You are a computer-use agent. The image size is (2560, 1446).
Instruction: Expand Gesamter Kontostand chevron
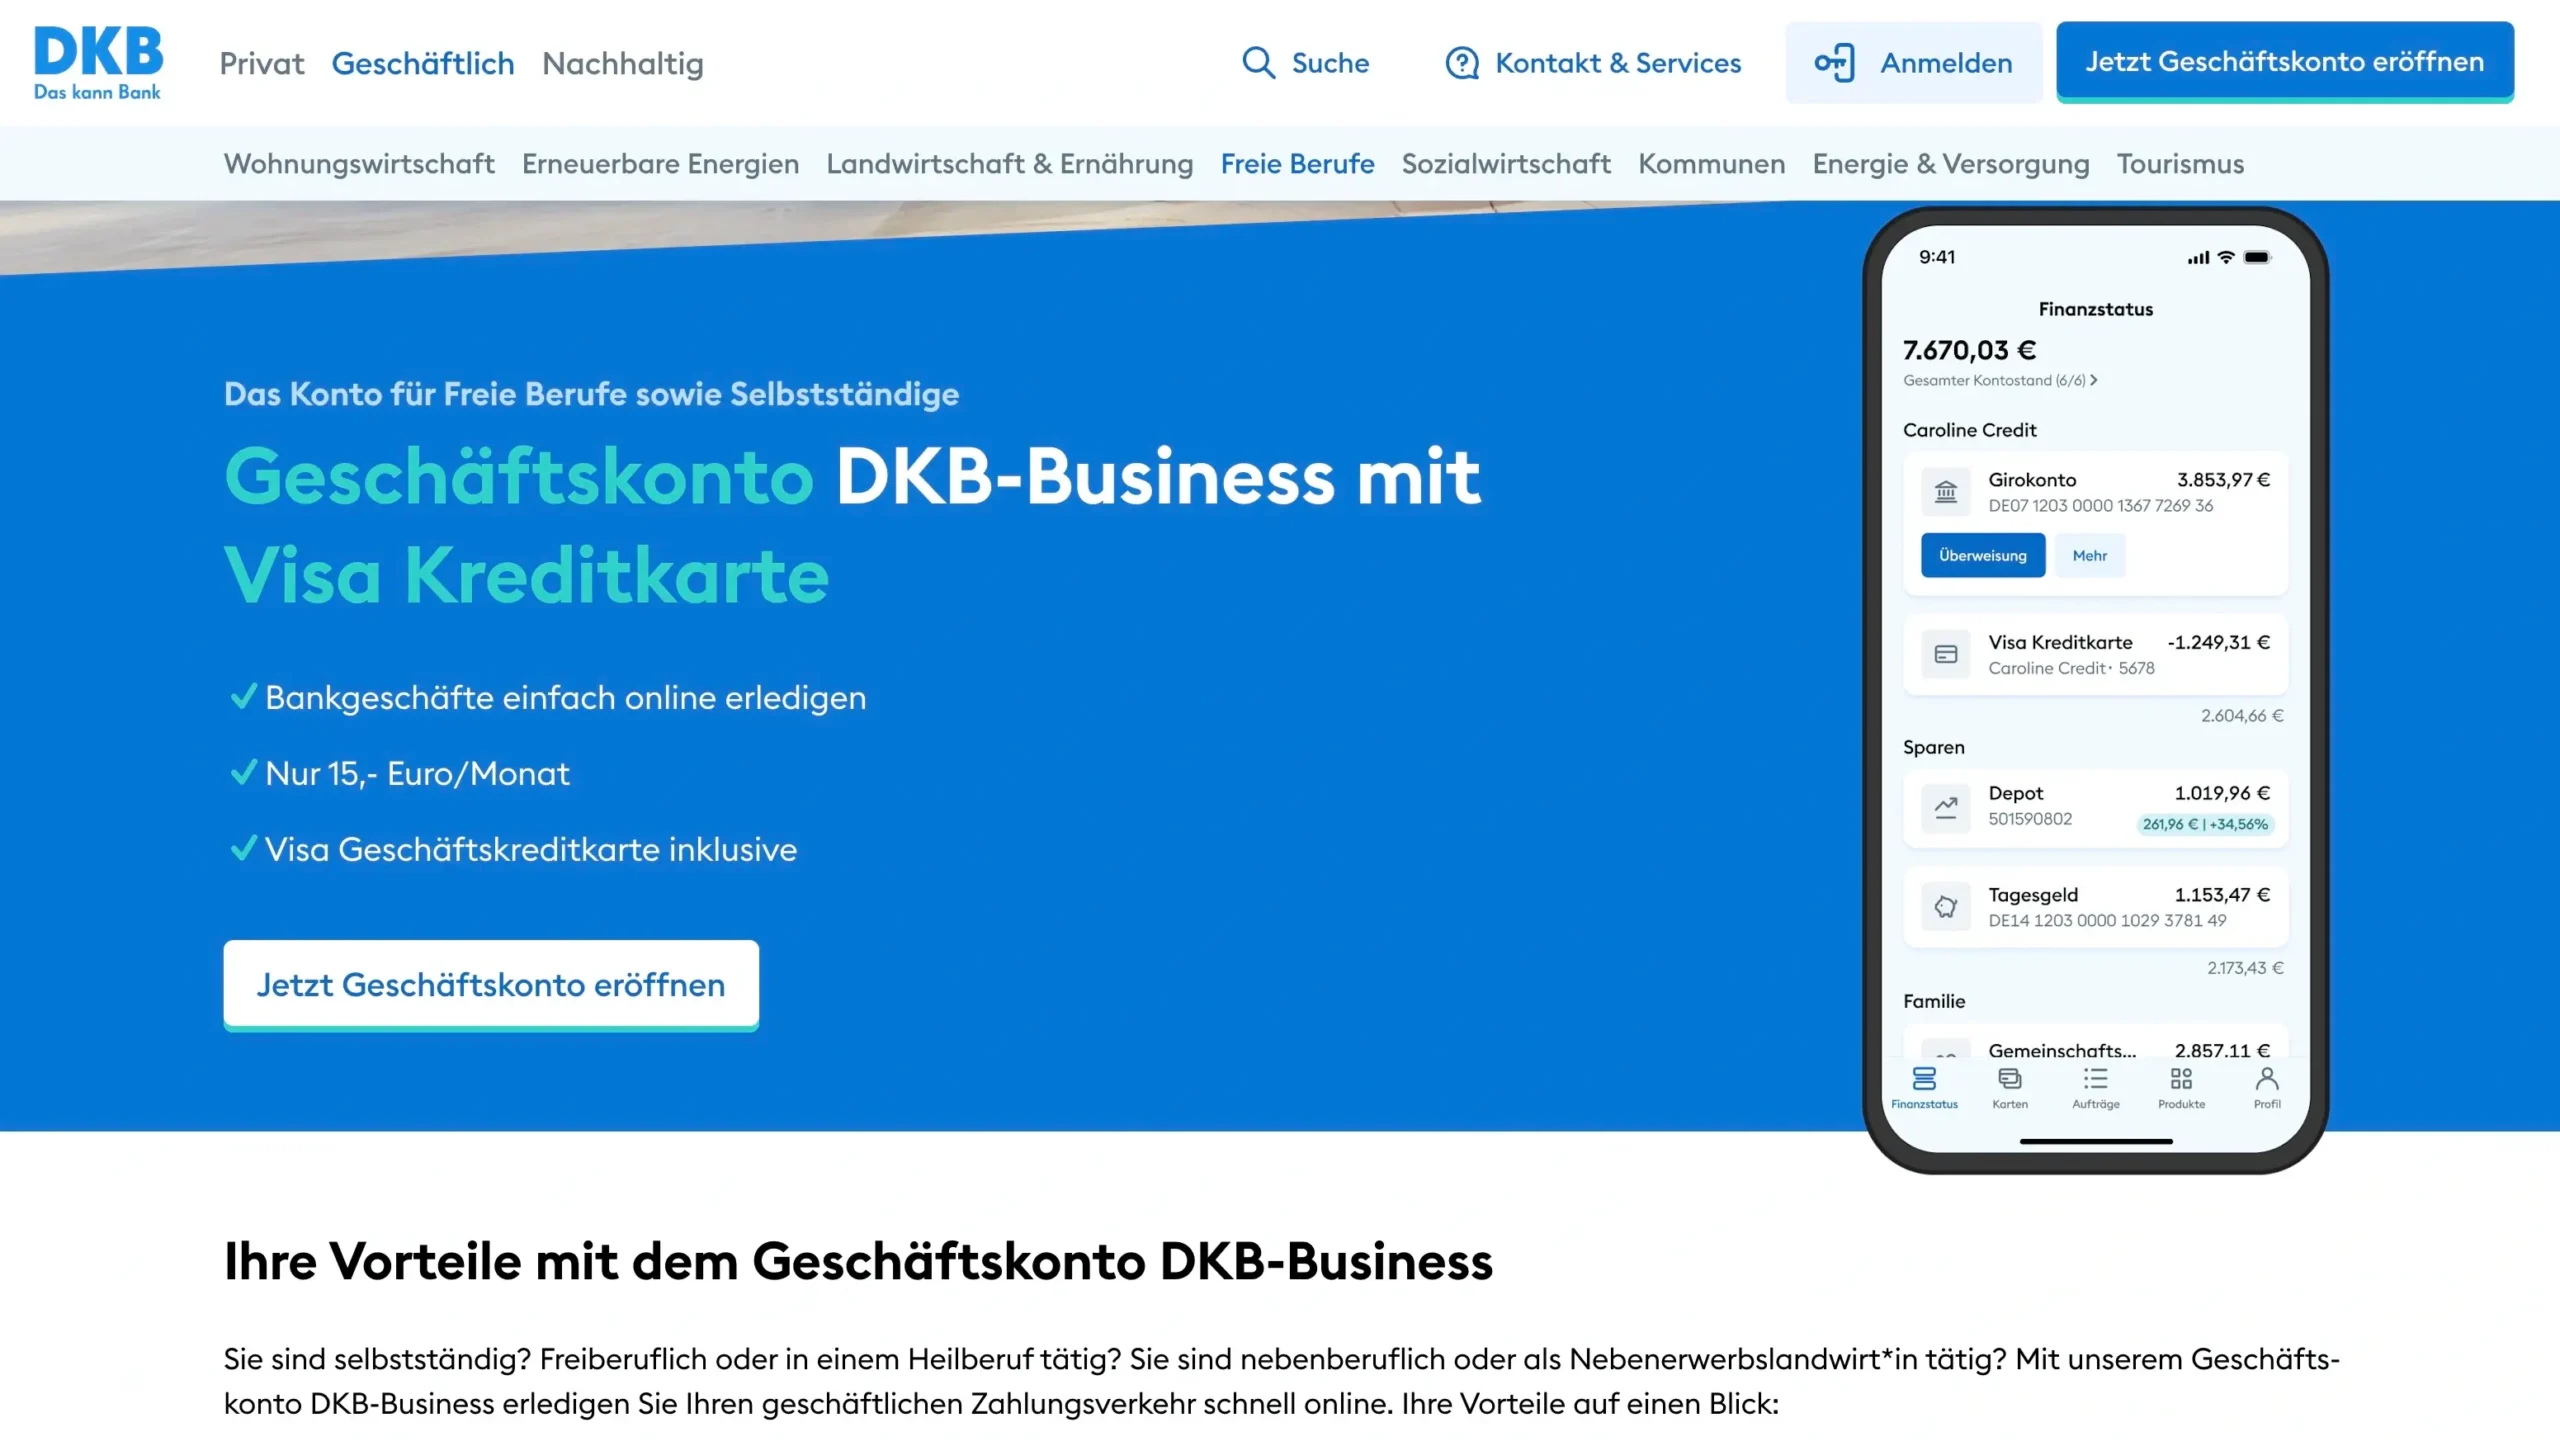[2094, 380]
